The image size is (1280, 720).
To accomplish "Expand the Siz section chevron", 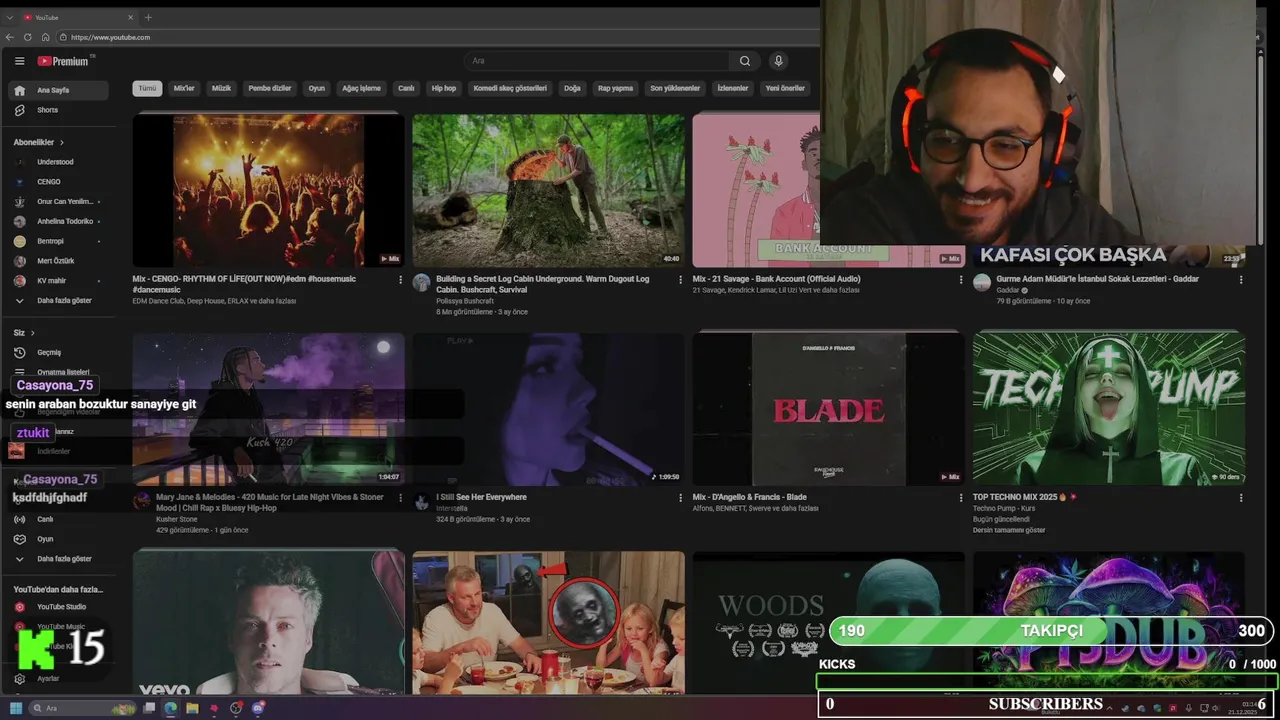I will pyautogui.click(x=32, y=333).
